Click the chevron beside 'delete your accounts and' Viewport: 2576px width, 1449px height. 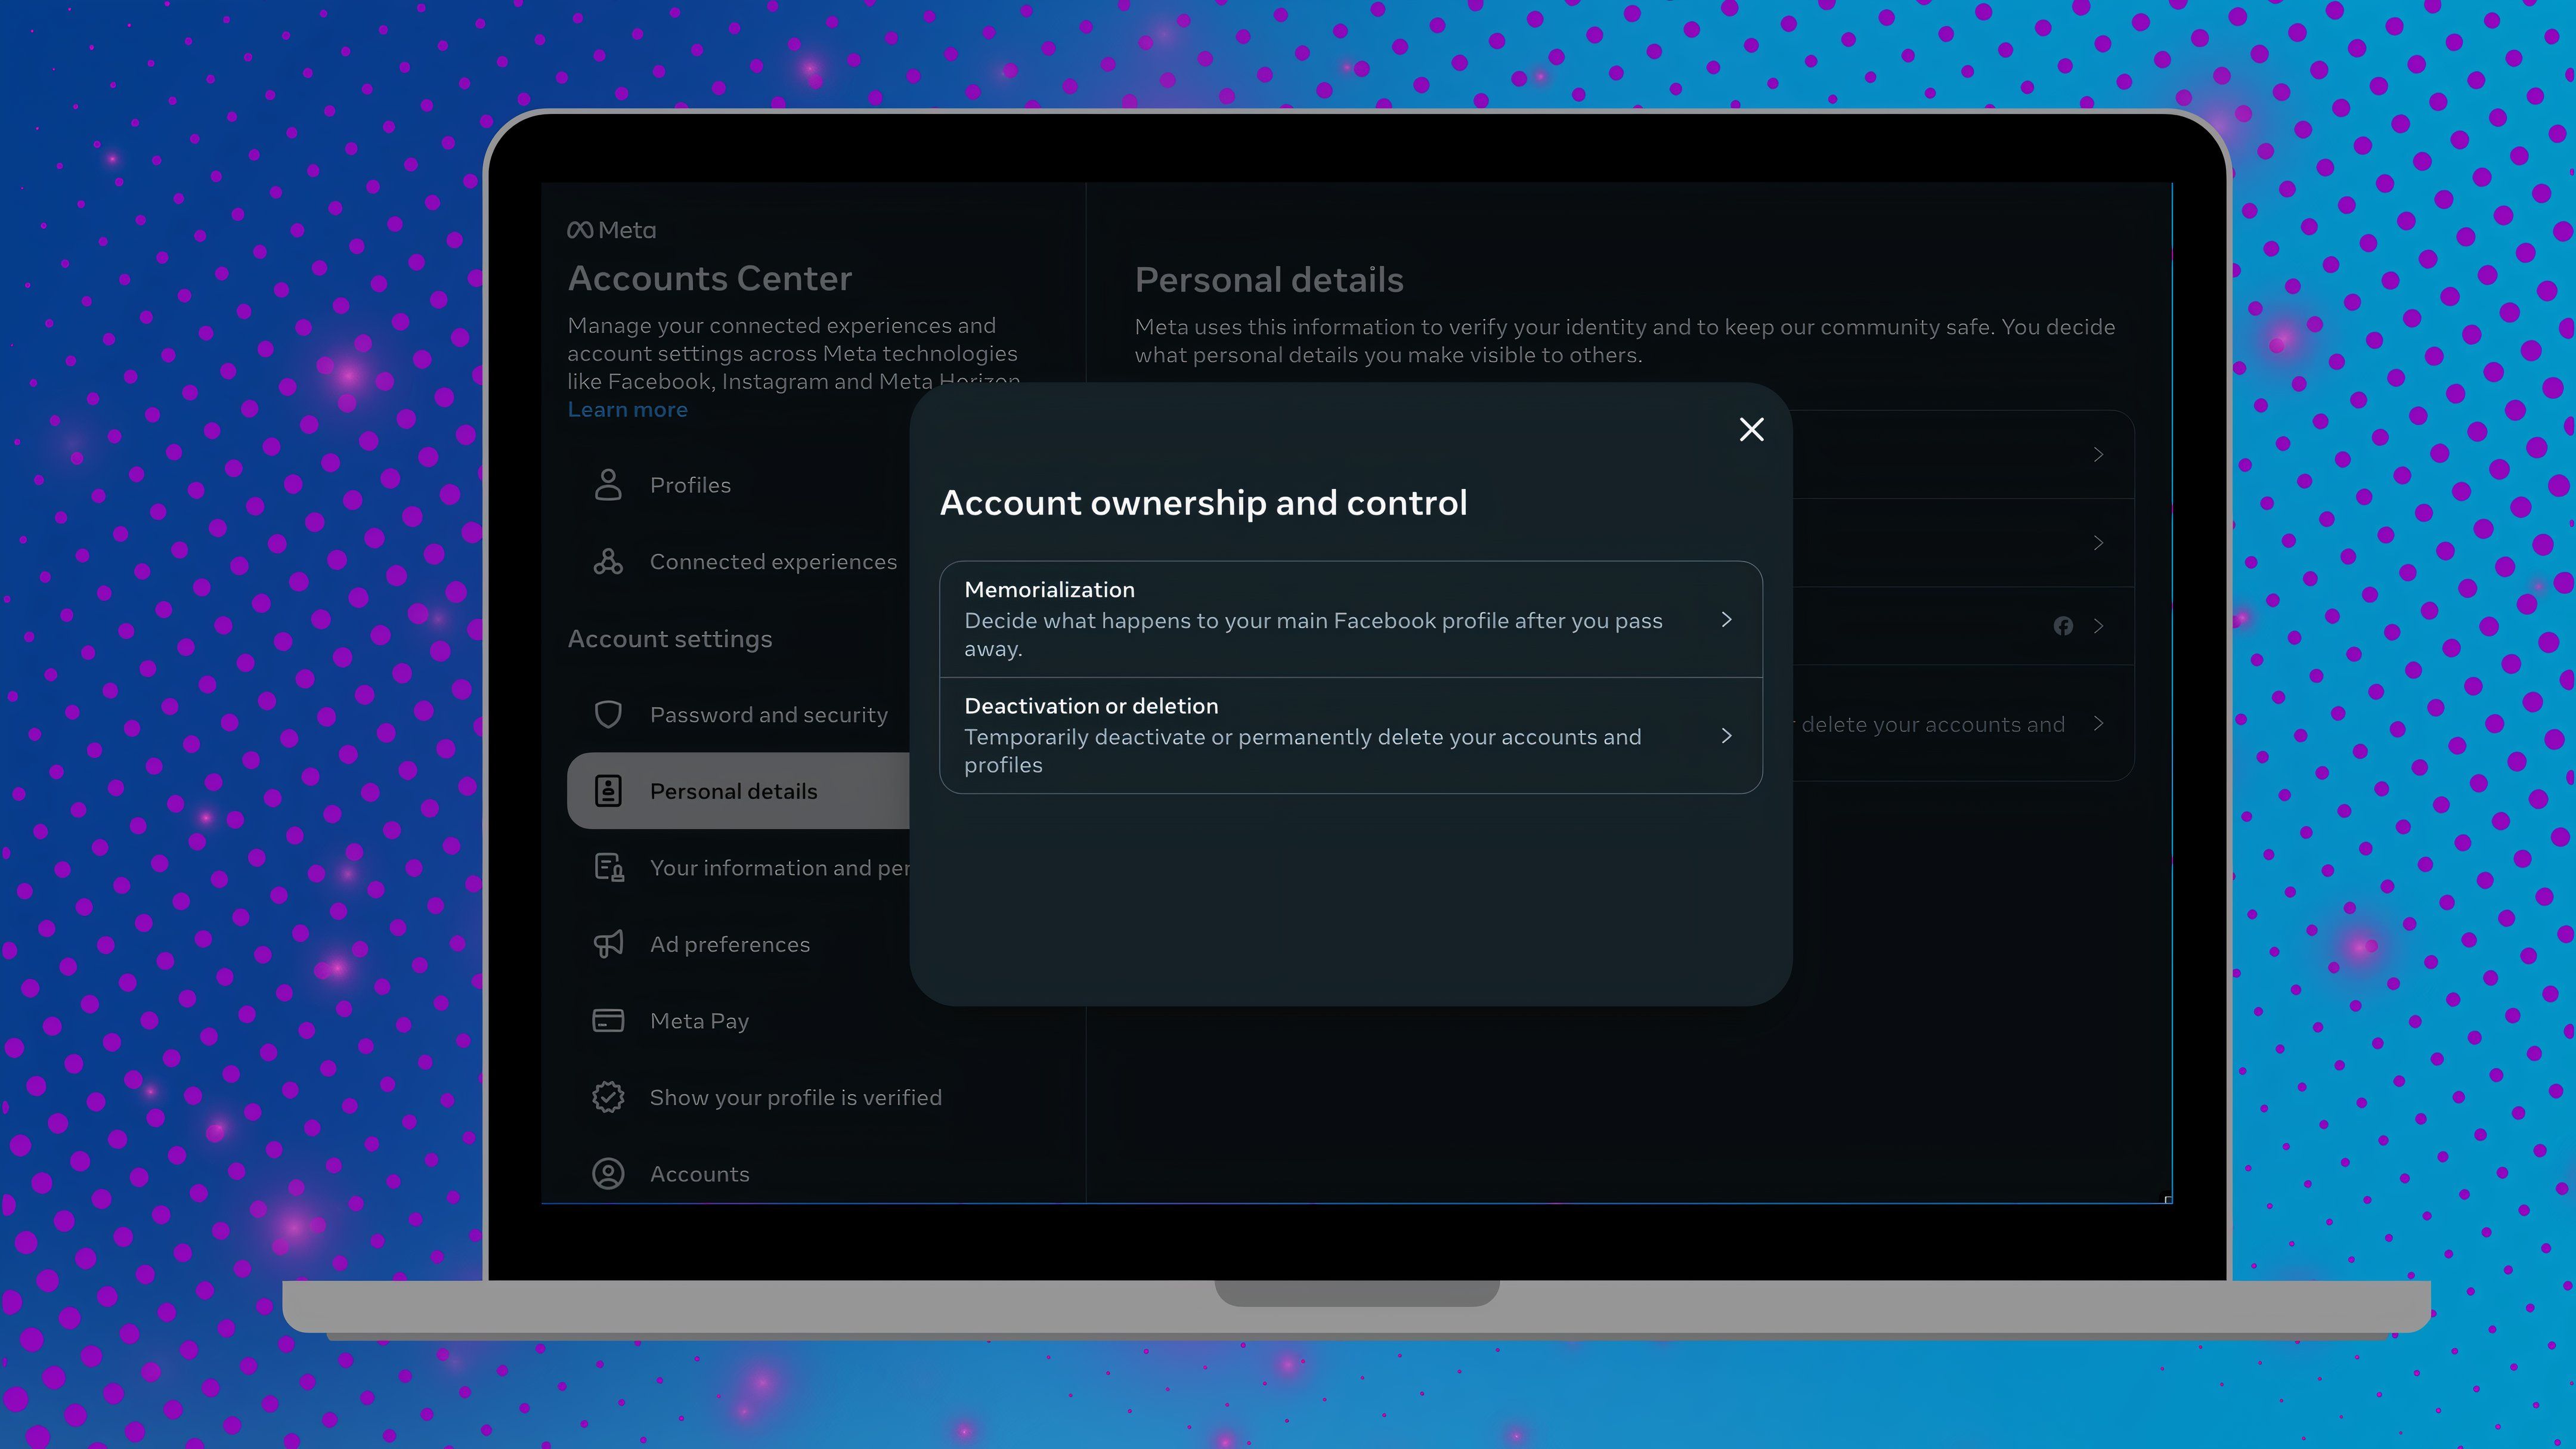coord(2098,723)
